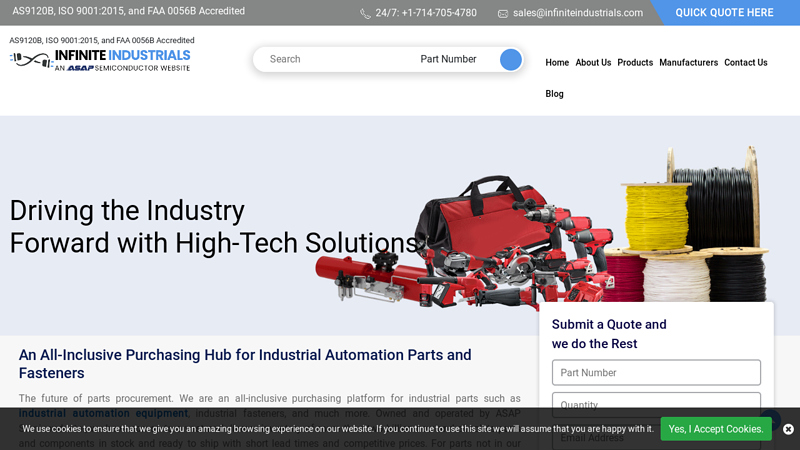Image resolution: width=800 pixels, height=450 pixels.
Task: Focus the header Search field
Action: tap(334, 59)
